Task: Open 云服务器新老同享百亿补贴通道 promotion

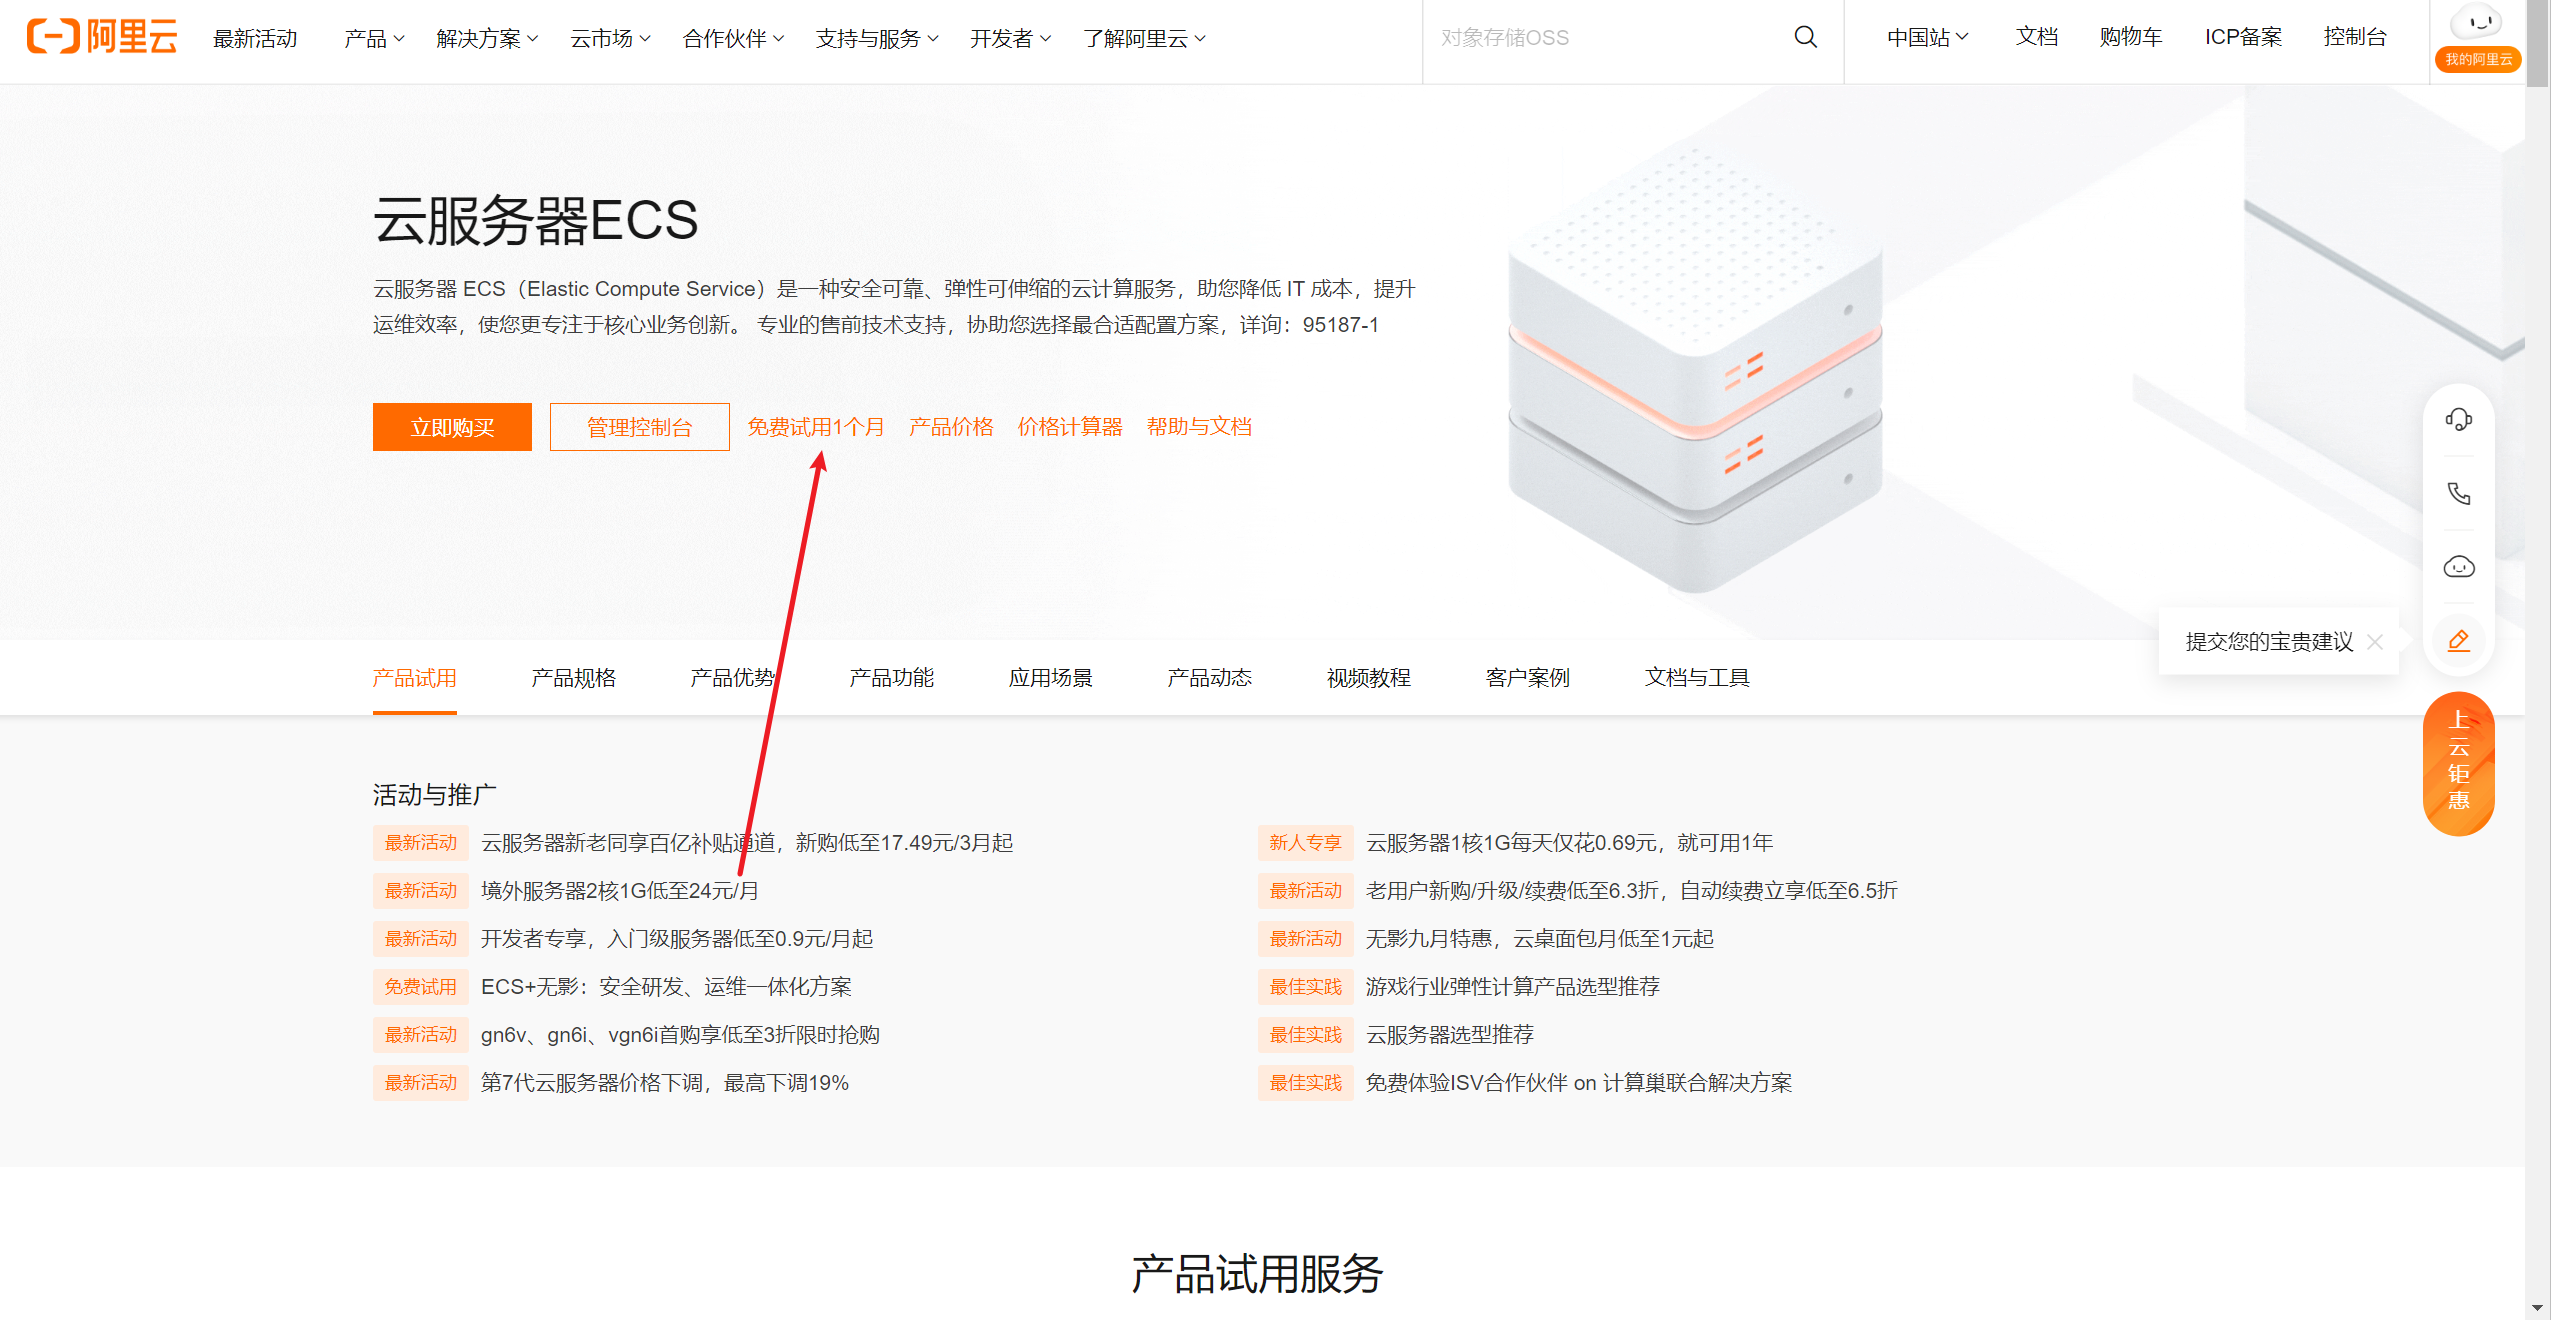Action: pos(746,843)
